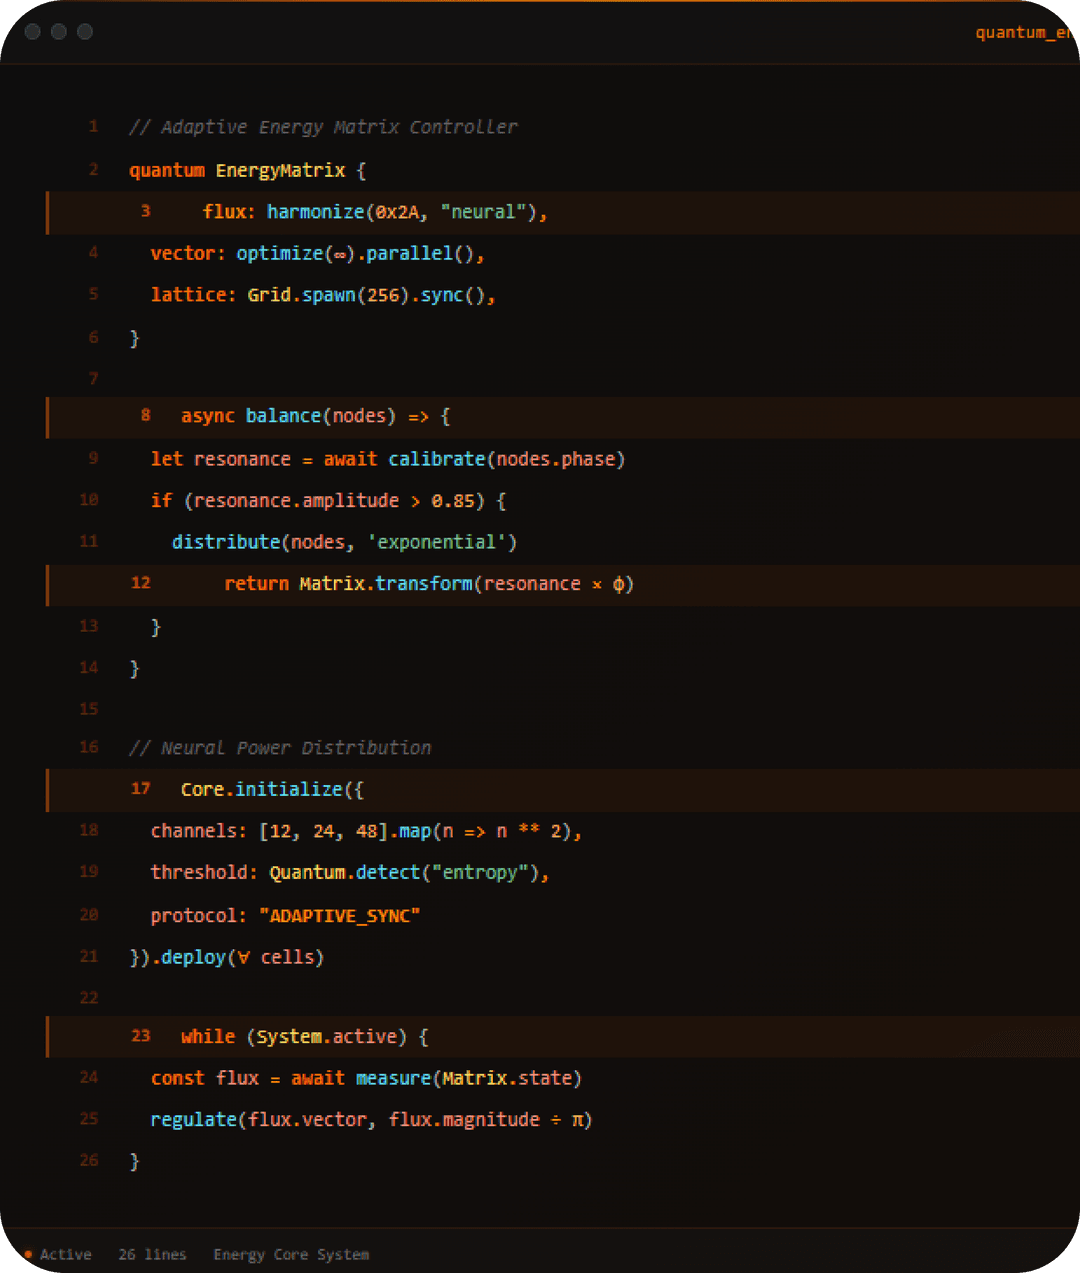Image resolution: width=1080 pixels, height=1273 pixels.
Task: Click the 'exponential' string in distribute call
Action: (x=442, y=542)
